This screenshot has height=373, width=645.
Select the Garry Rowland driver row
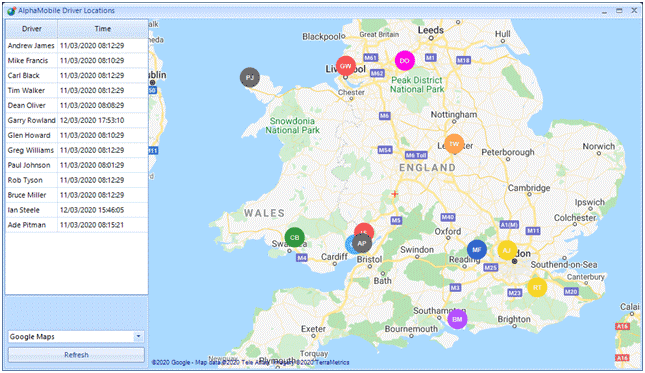coord(77,120)
